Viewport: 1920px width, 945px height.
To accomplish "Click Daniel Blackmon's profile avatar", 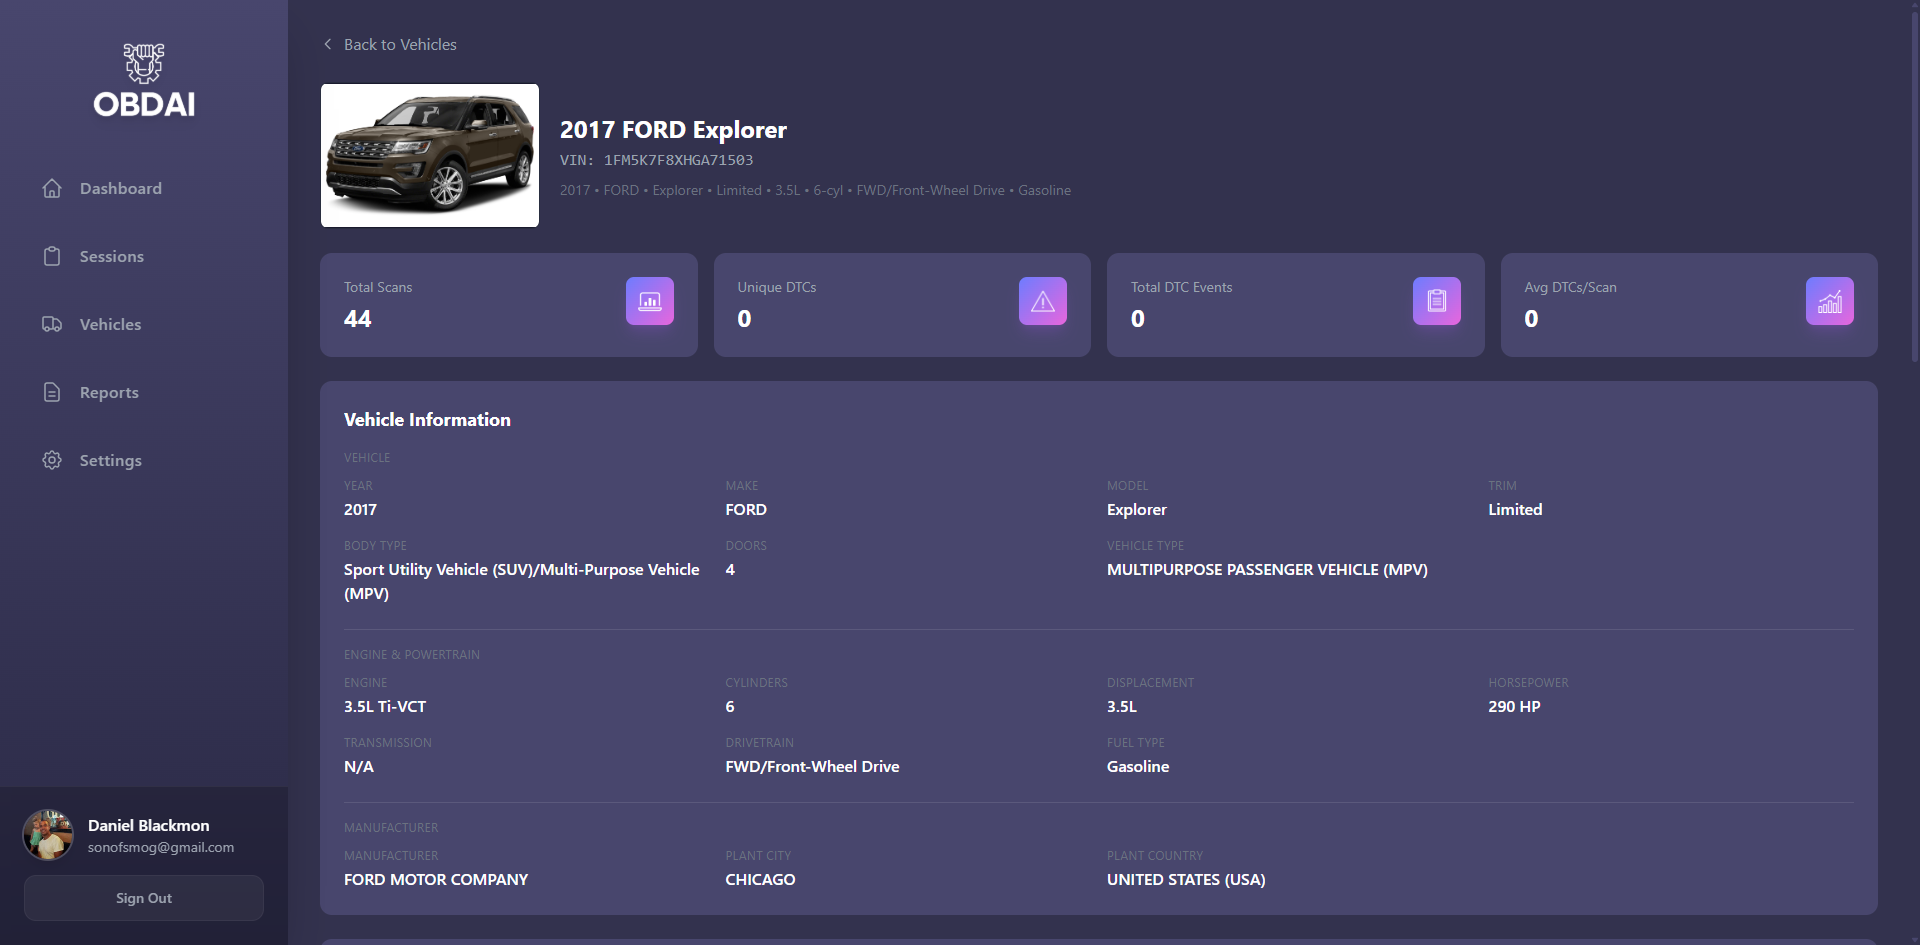I will tap(48, 835).
